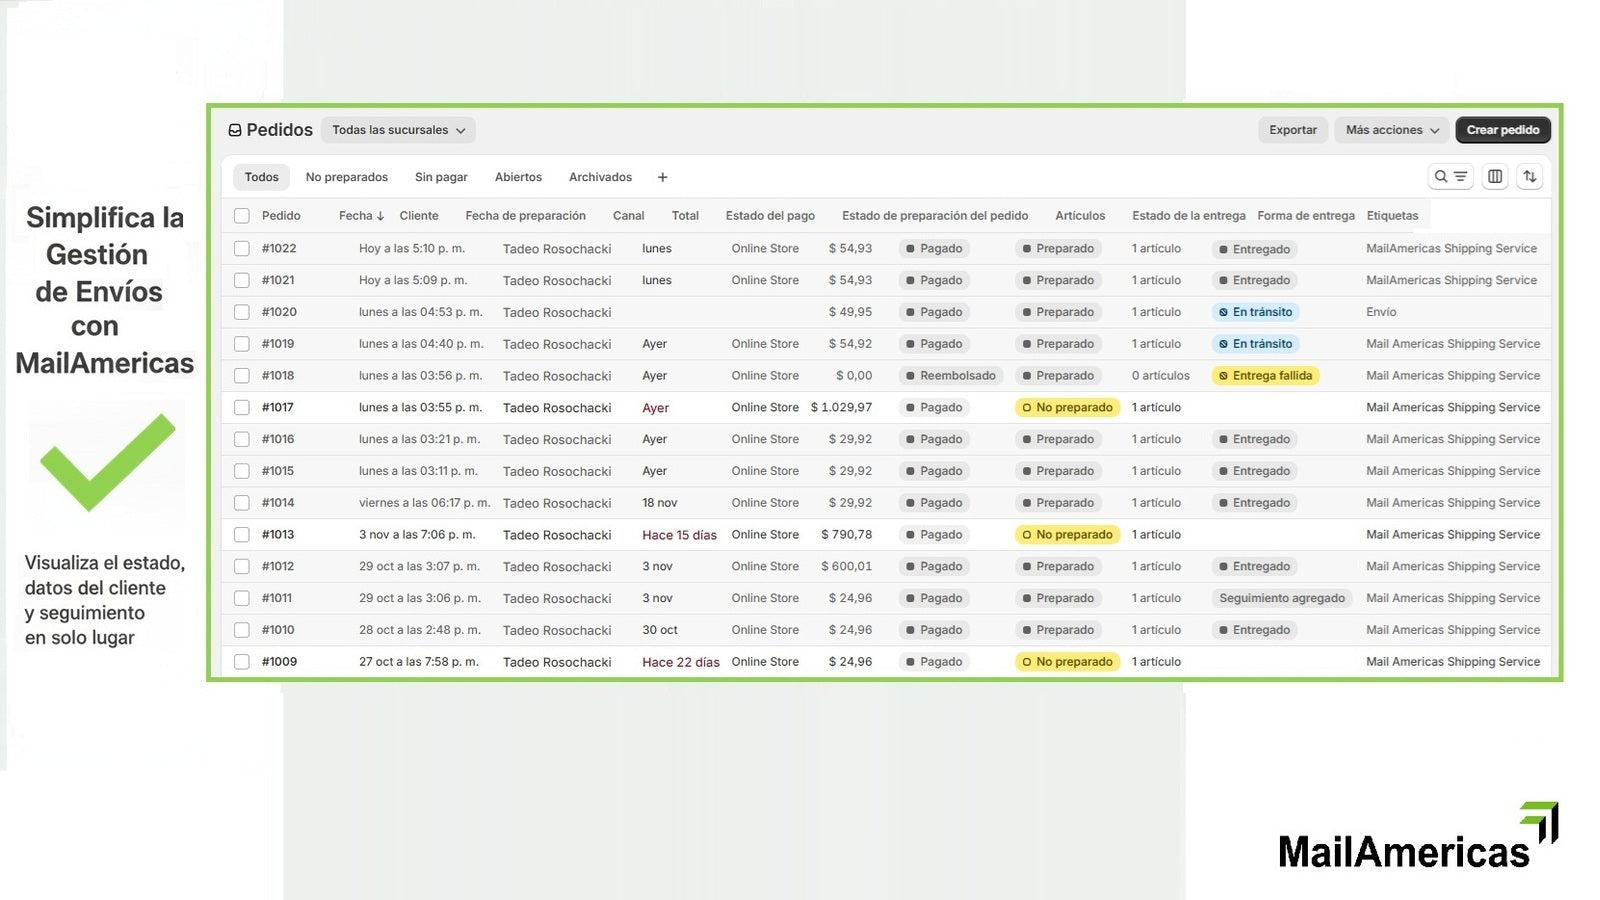
Task: Click En tránsito badge on order #1020
Action: coord(1255,312)
